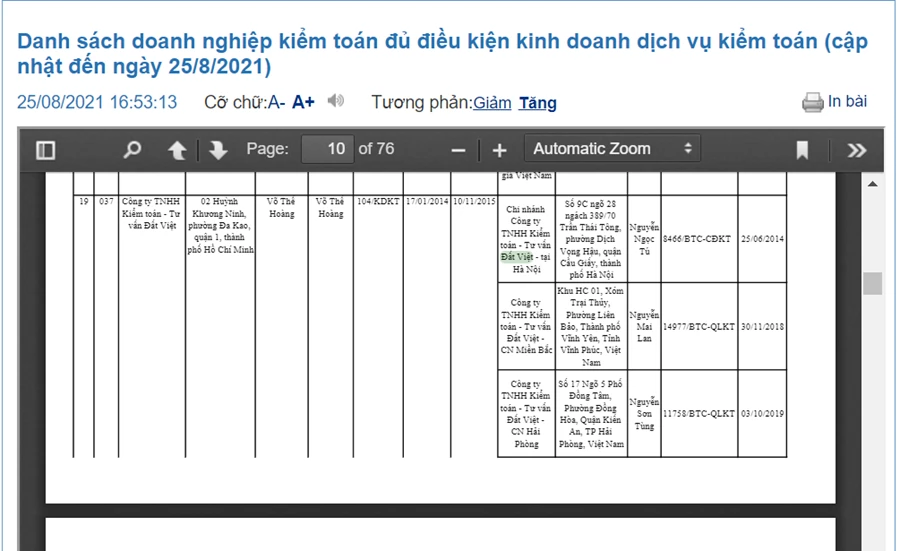This screenshot has width=900, height=551.
Task: Open the bookmark current view icon
Action: point(802,150)
